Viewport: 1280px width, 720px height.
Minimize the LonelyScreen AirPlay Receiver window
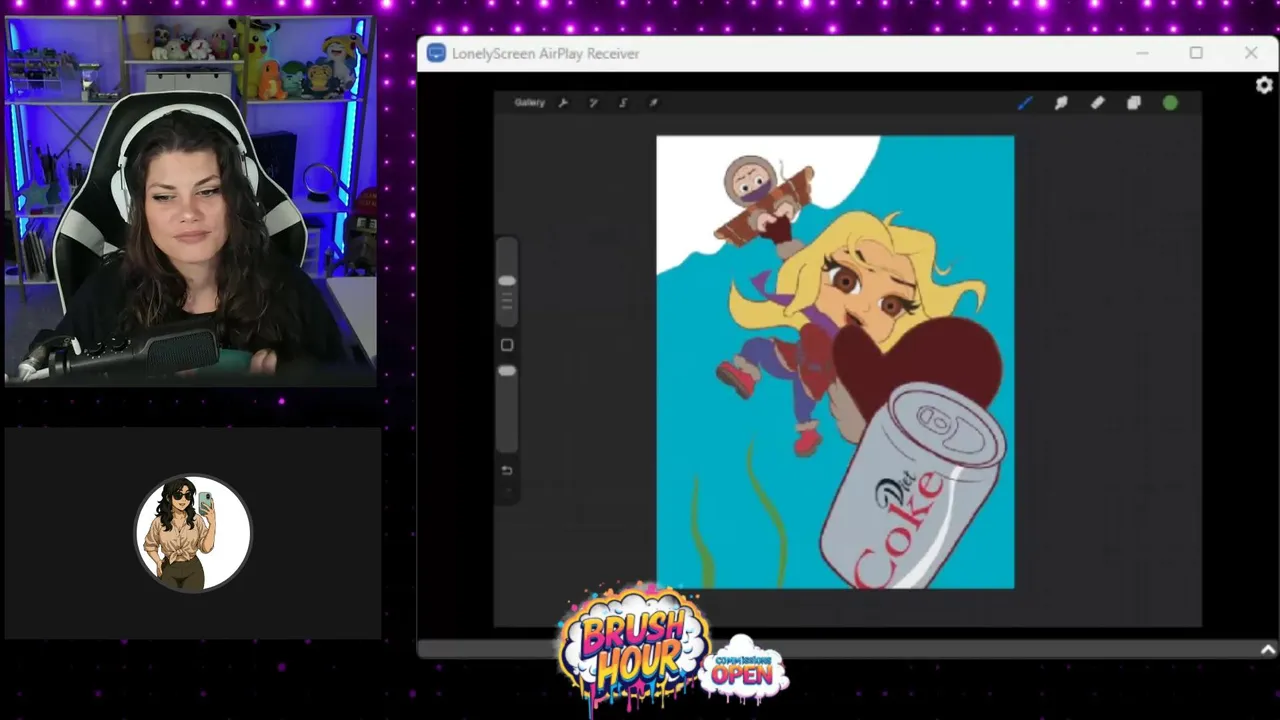tap(1142, 53)
